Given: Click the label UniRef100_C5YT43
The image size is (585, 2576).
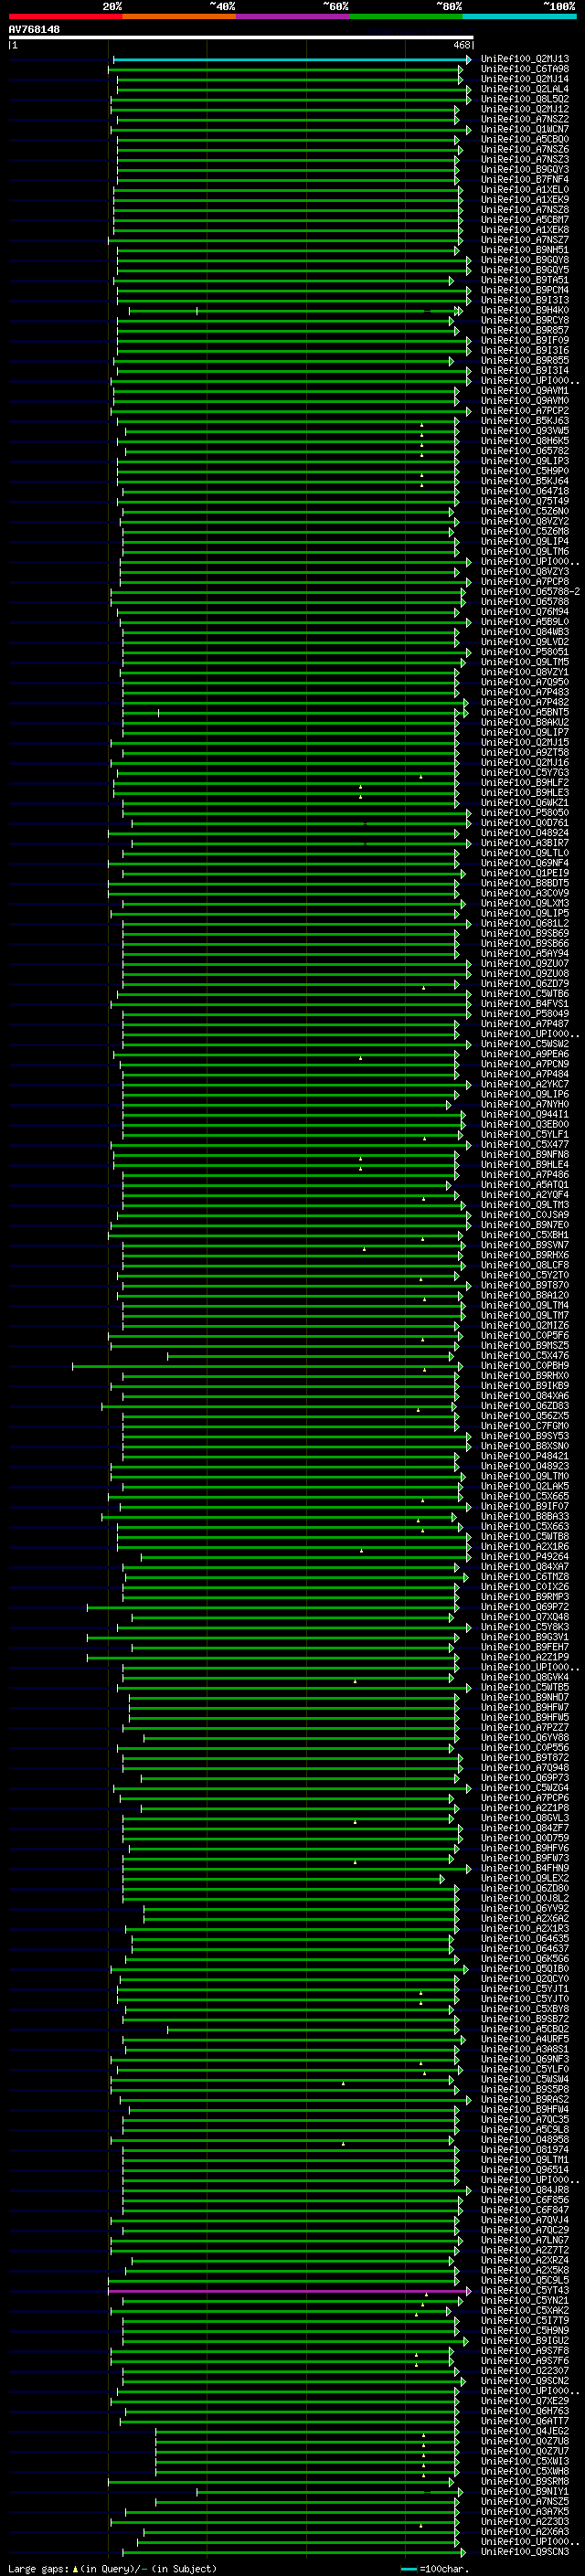Looking at the screenshot, I should coord(525,2292).
